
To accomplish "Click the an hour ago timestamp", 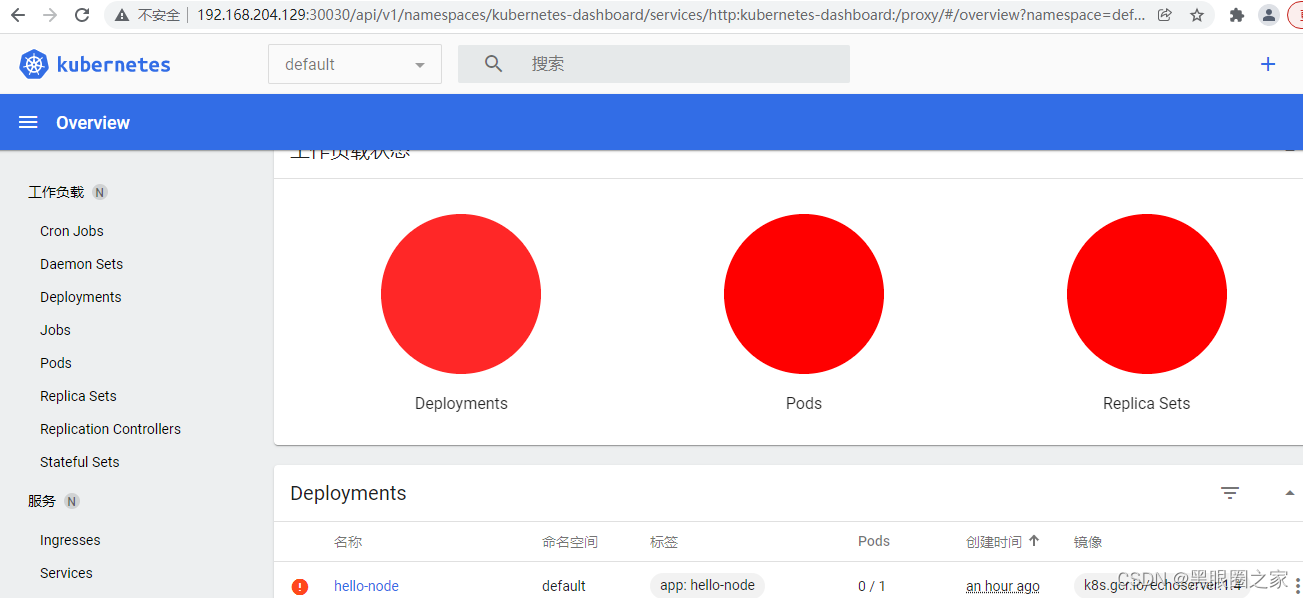I will point(1003,586).
